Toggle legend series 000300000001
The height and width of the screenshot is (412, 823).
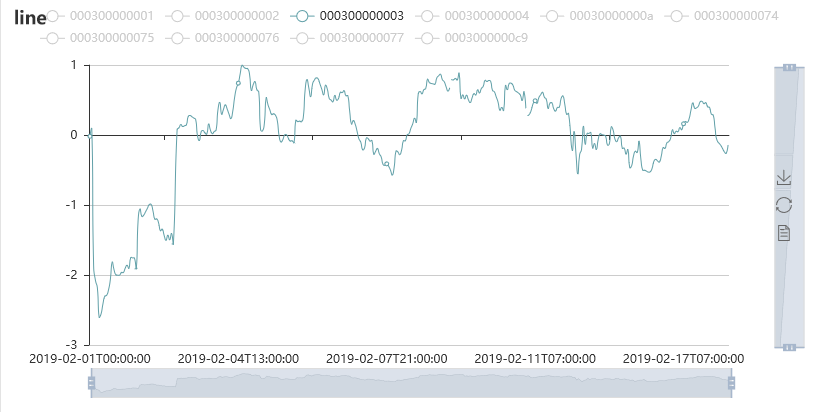(97, 16)
